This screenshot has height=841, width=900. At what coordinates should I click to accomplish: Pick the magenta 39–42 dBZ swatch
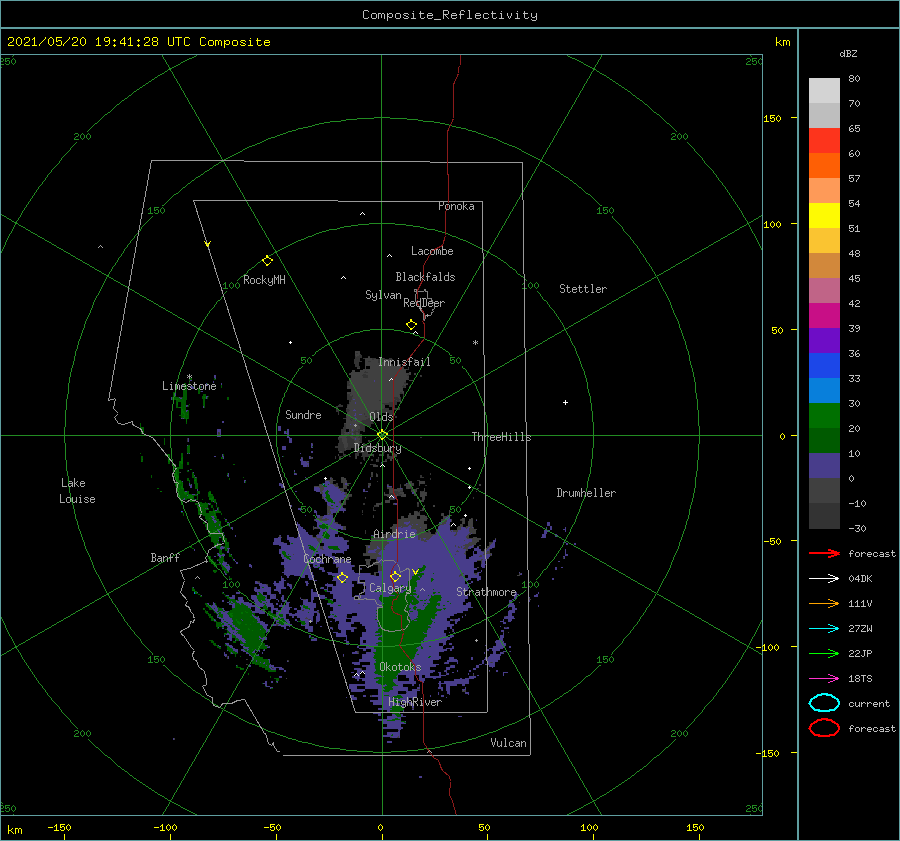824,316
